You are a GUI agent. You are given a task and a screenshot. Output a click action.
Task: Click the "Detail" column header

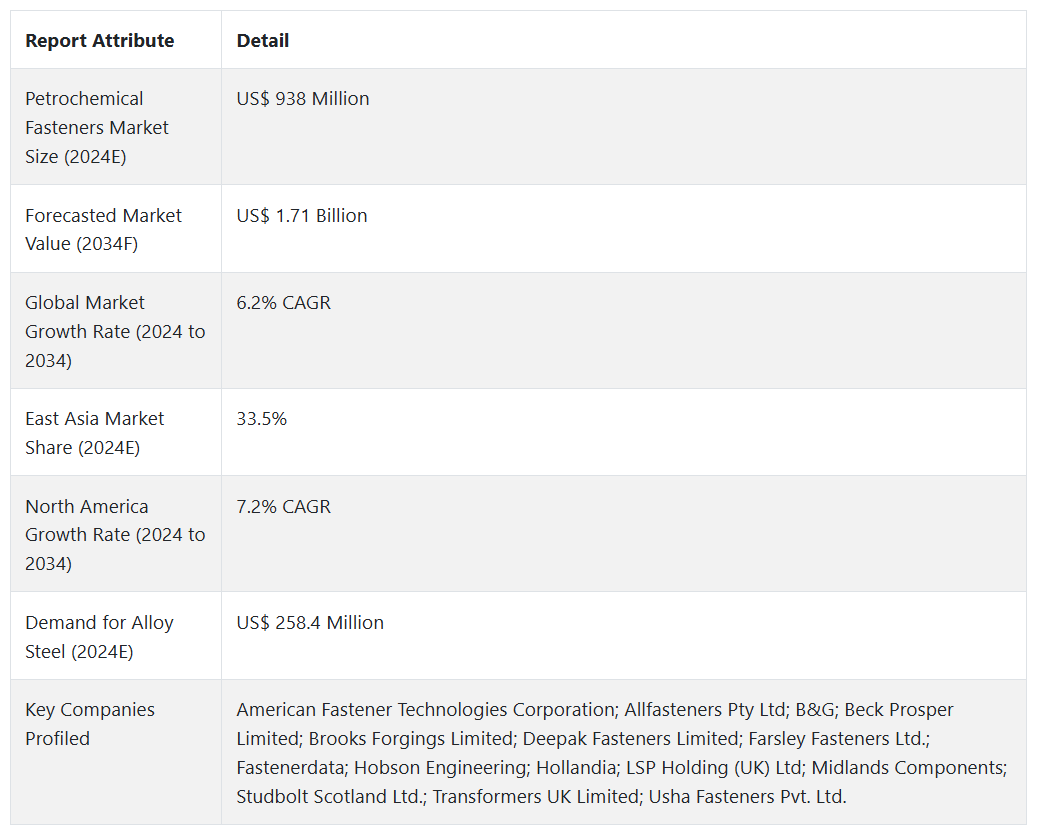(263, 41)
